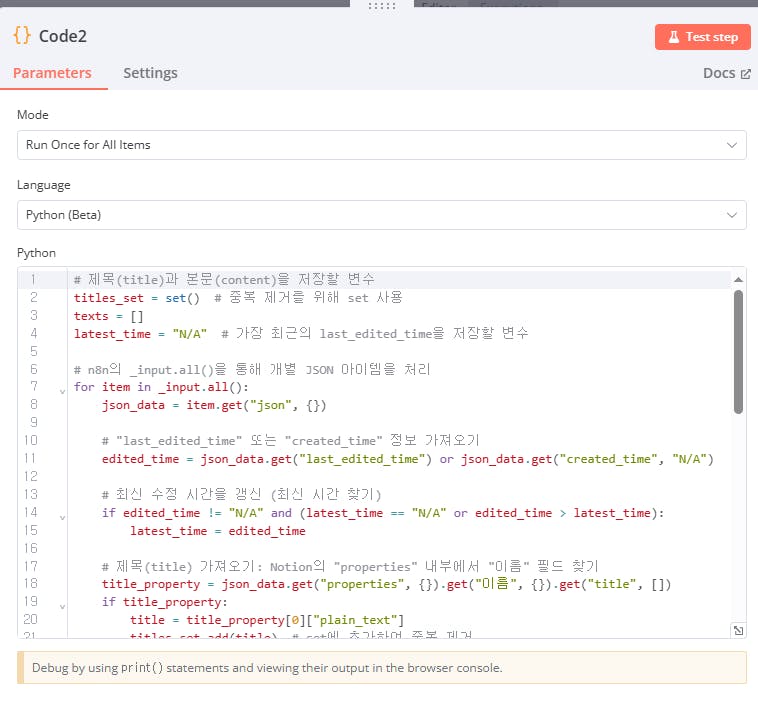Click the Test step button
Image resolution: width=758 pixels, height=715 pixels.
[702, 37]
